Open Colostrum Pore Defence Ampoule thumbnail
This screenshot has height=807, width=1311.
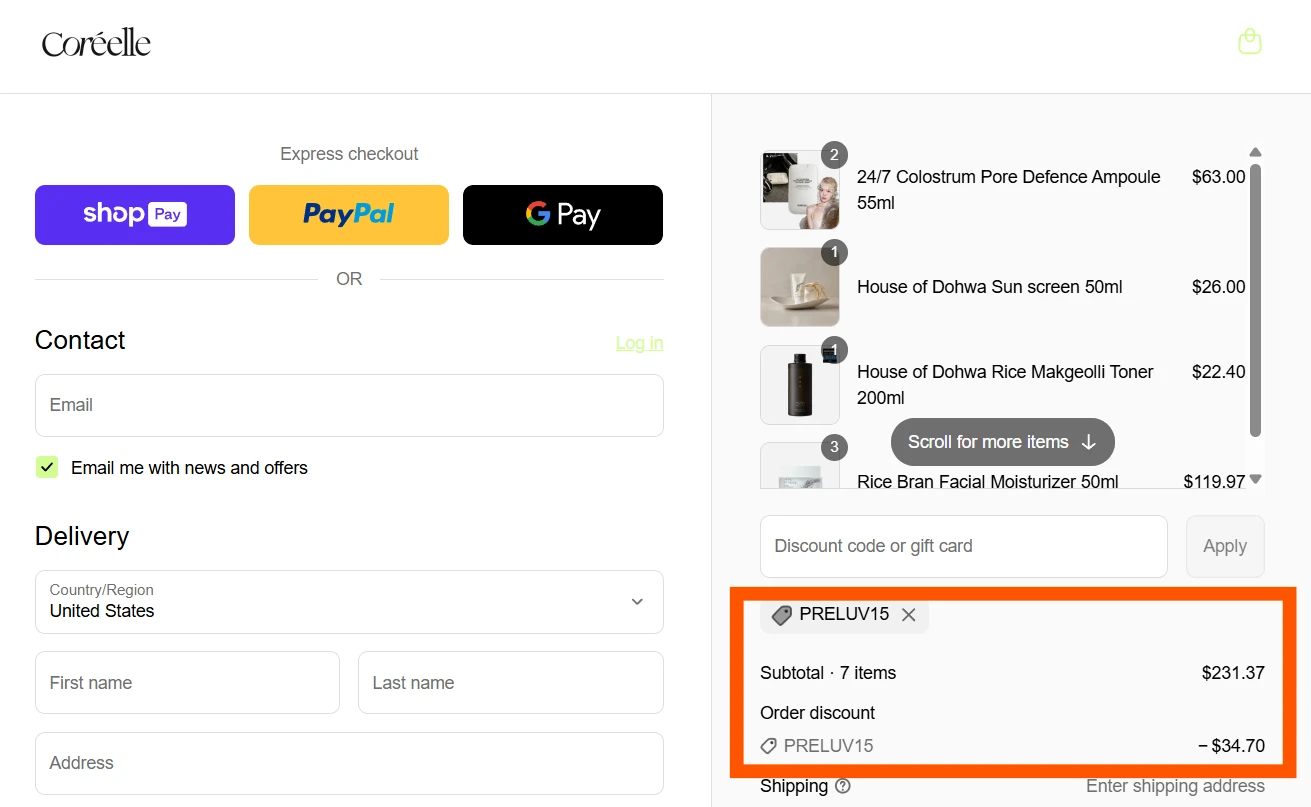(799, 190)
